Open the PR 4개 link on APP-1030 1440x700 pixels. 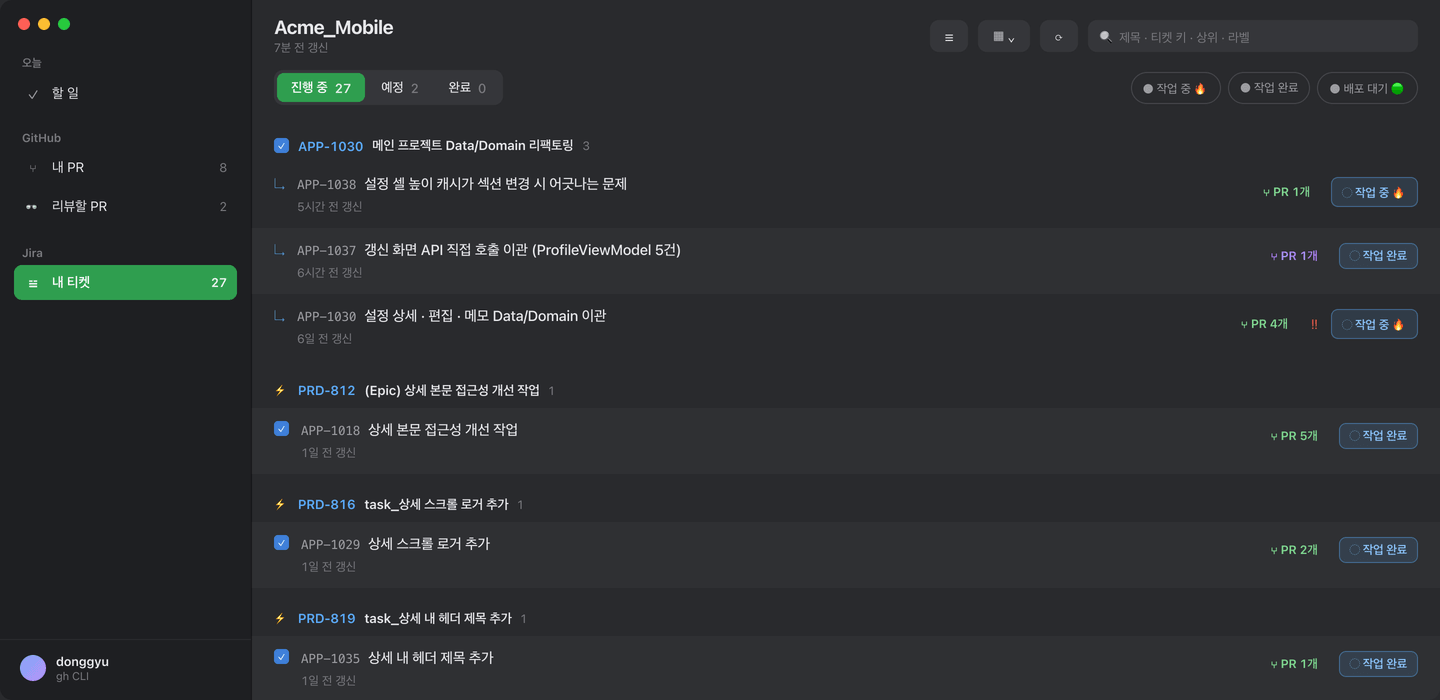tap(1264, 324)
